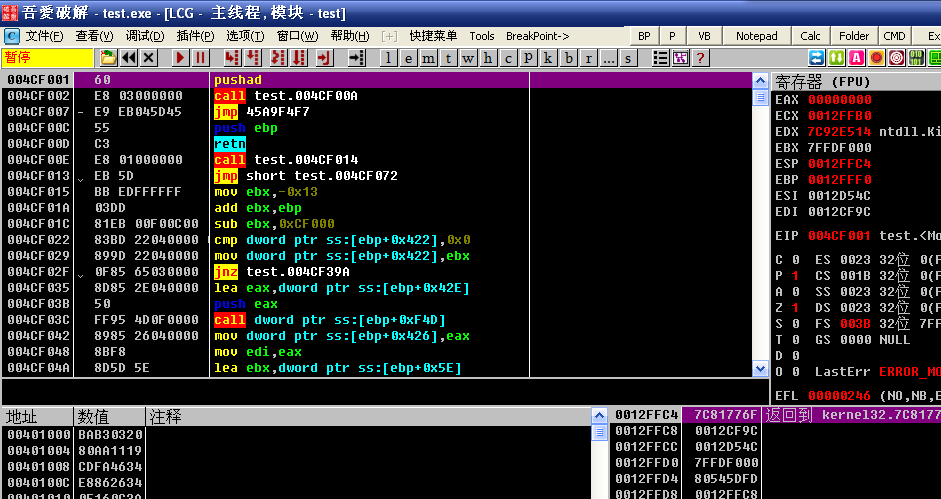Open Executable modules with e button
Viewport: 941px width, 499px height.
[409, 58]
